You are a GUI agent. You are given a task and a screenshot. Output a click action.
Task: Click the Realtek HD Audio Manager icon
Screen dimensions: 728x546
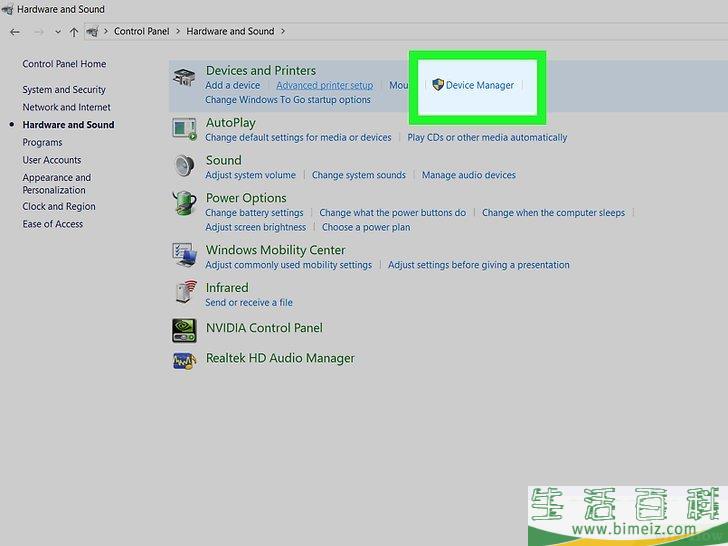click(185, 359)
